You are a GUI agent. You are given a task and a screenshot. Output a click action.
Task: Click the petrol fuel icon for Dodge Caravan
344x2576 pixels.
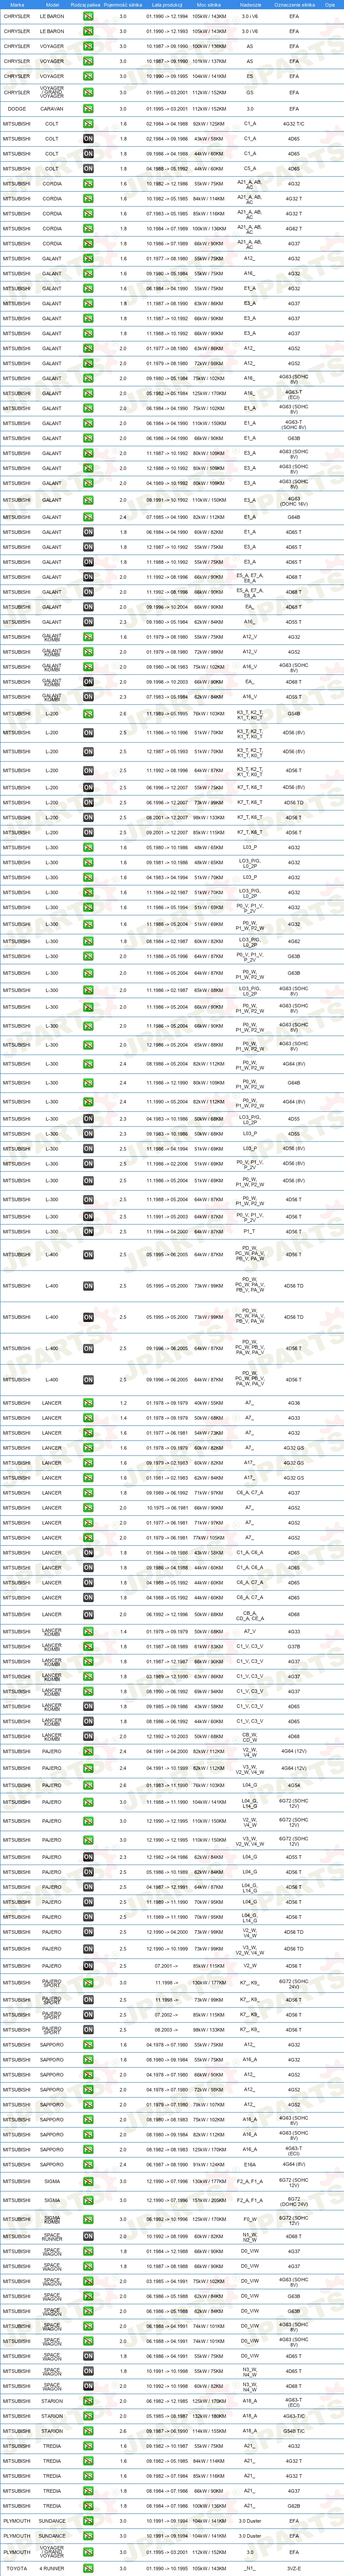(88, 108)
